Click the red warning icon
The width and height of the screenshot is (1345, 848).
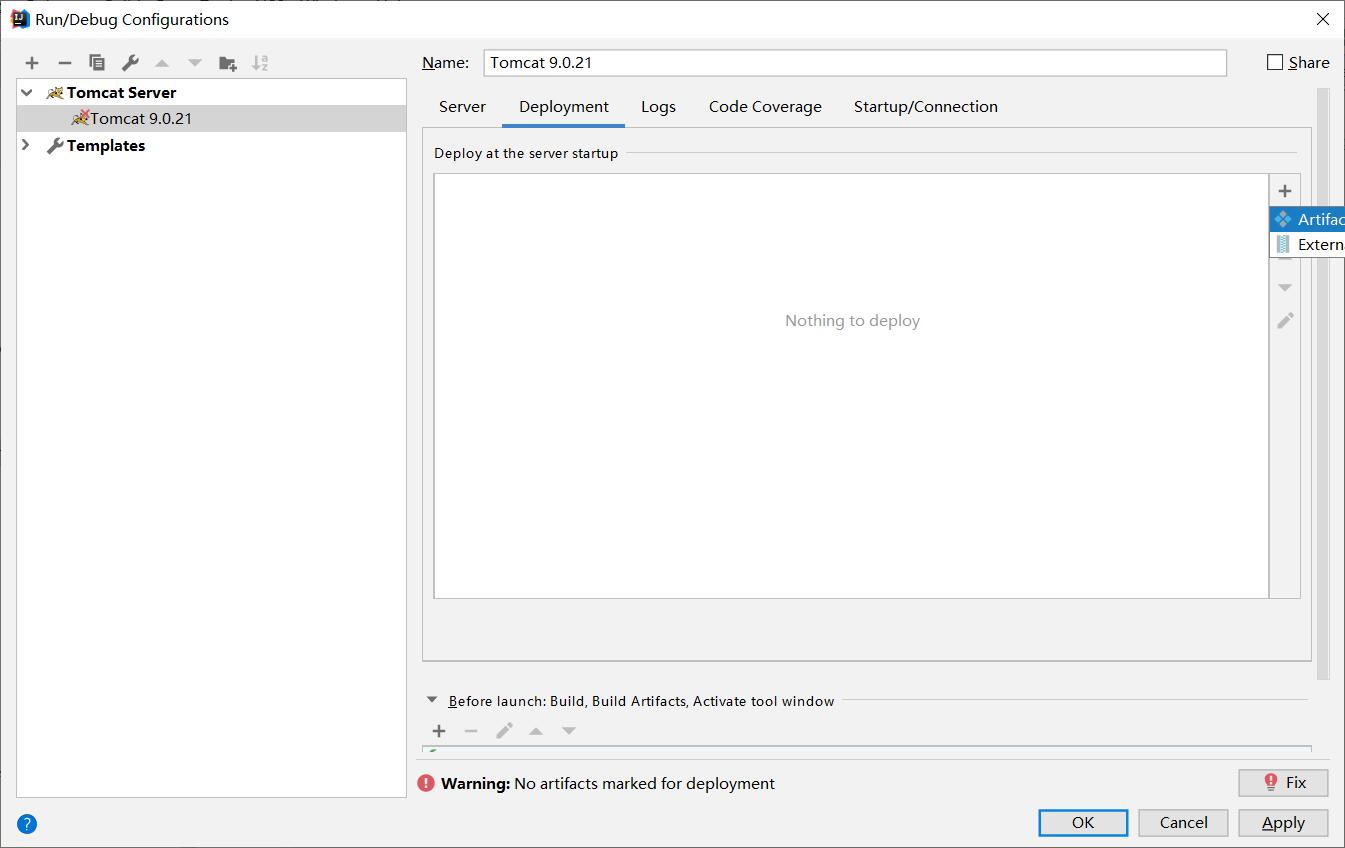click(x=427, y=783)
